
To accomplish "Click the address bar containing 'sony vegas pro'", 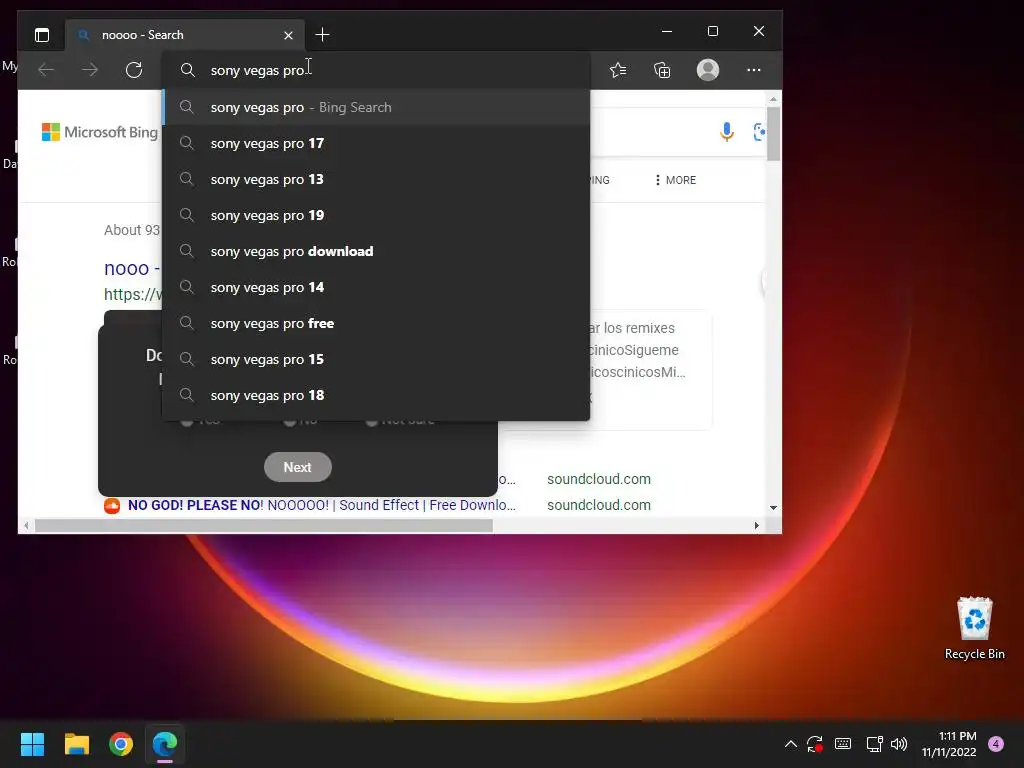I will (376, 71).
